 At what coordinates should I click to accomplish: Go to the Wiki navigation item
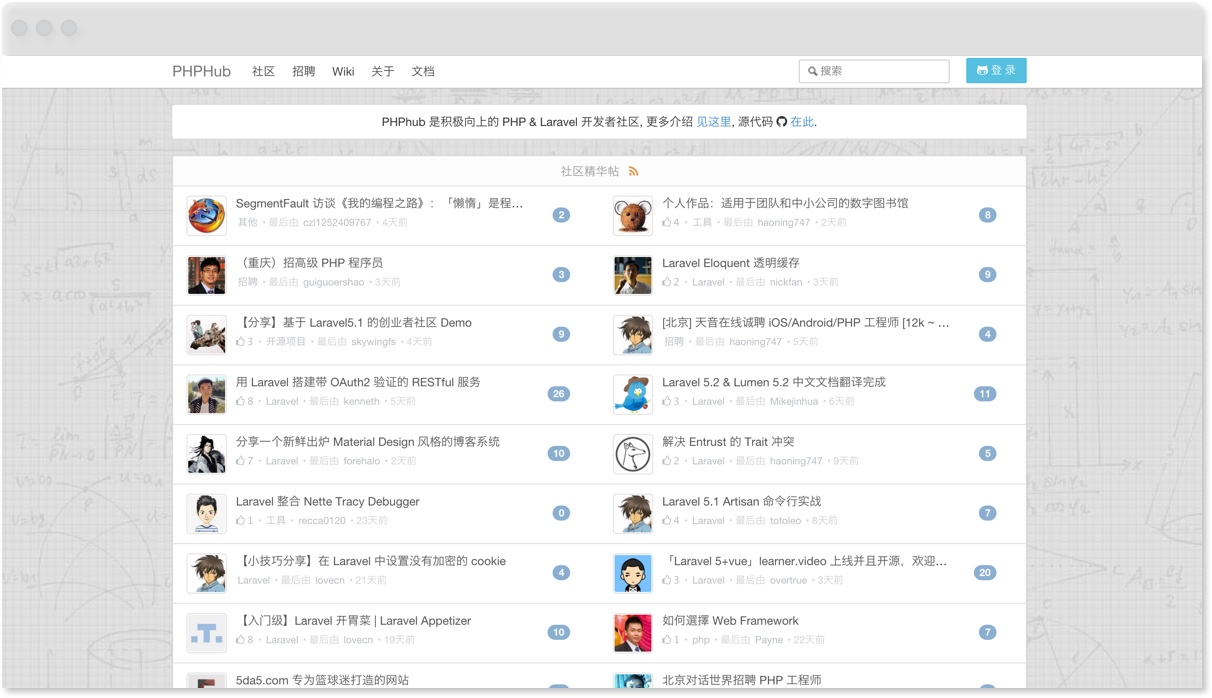coord(343,72)
